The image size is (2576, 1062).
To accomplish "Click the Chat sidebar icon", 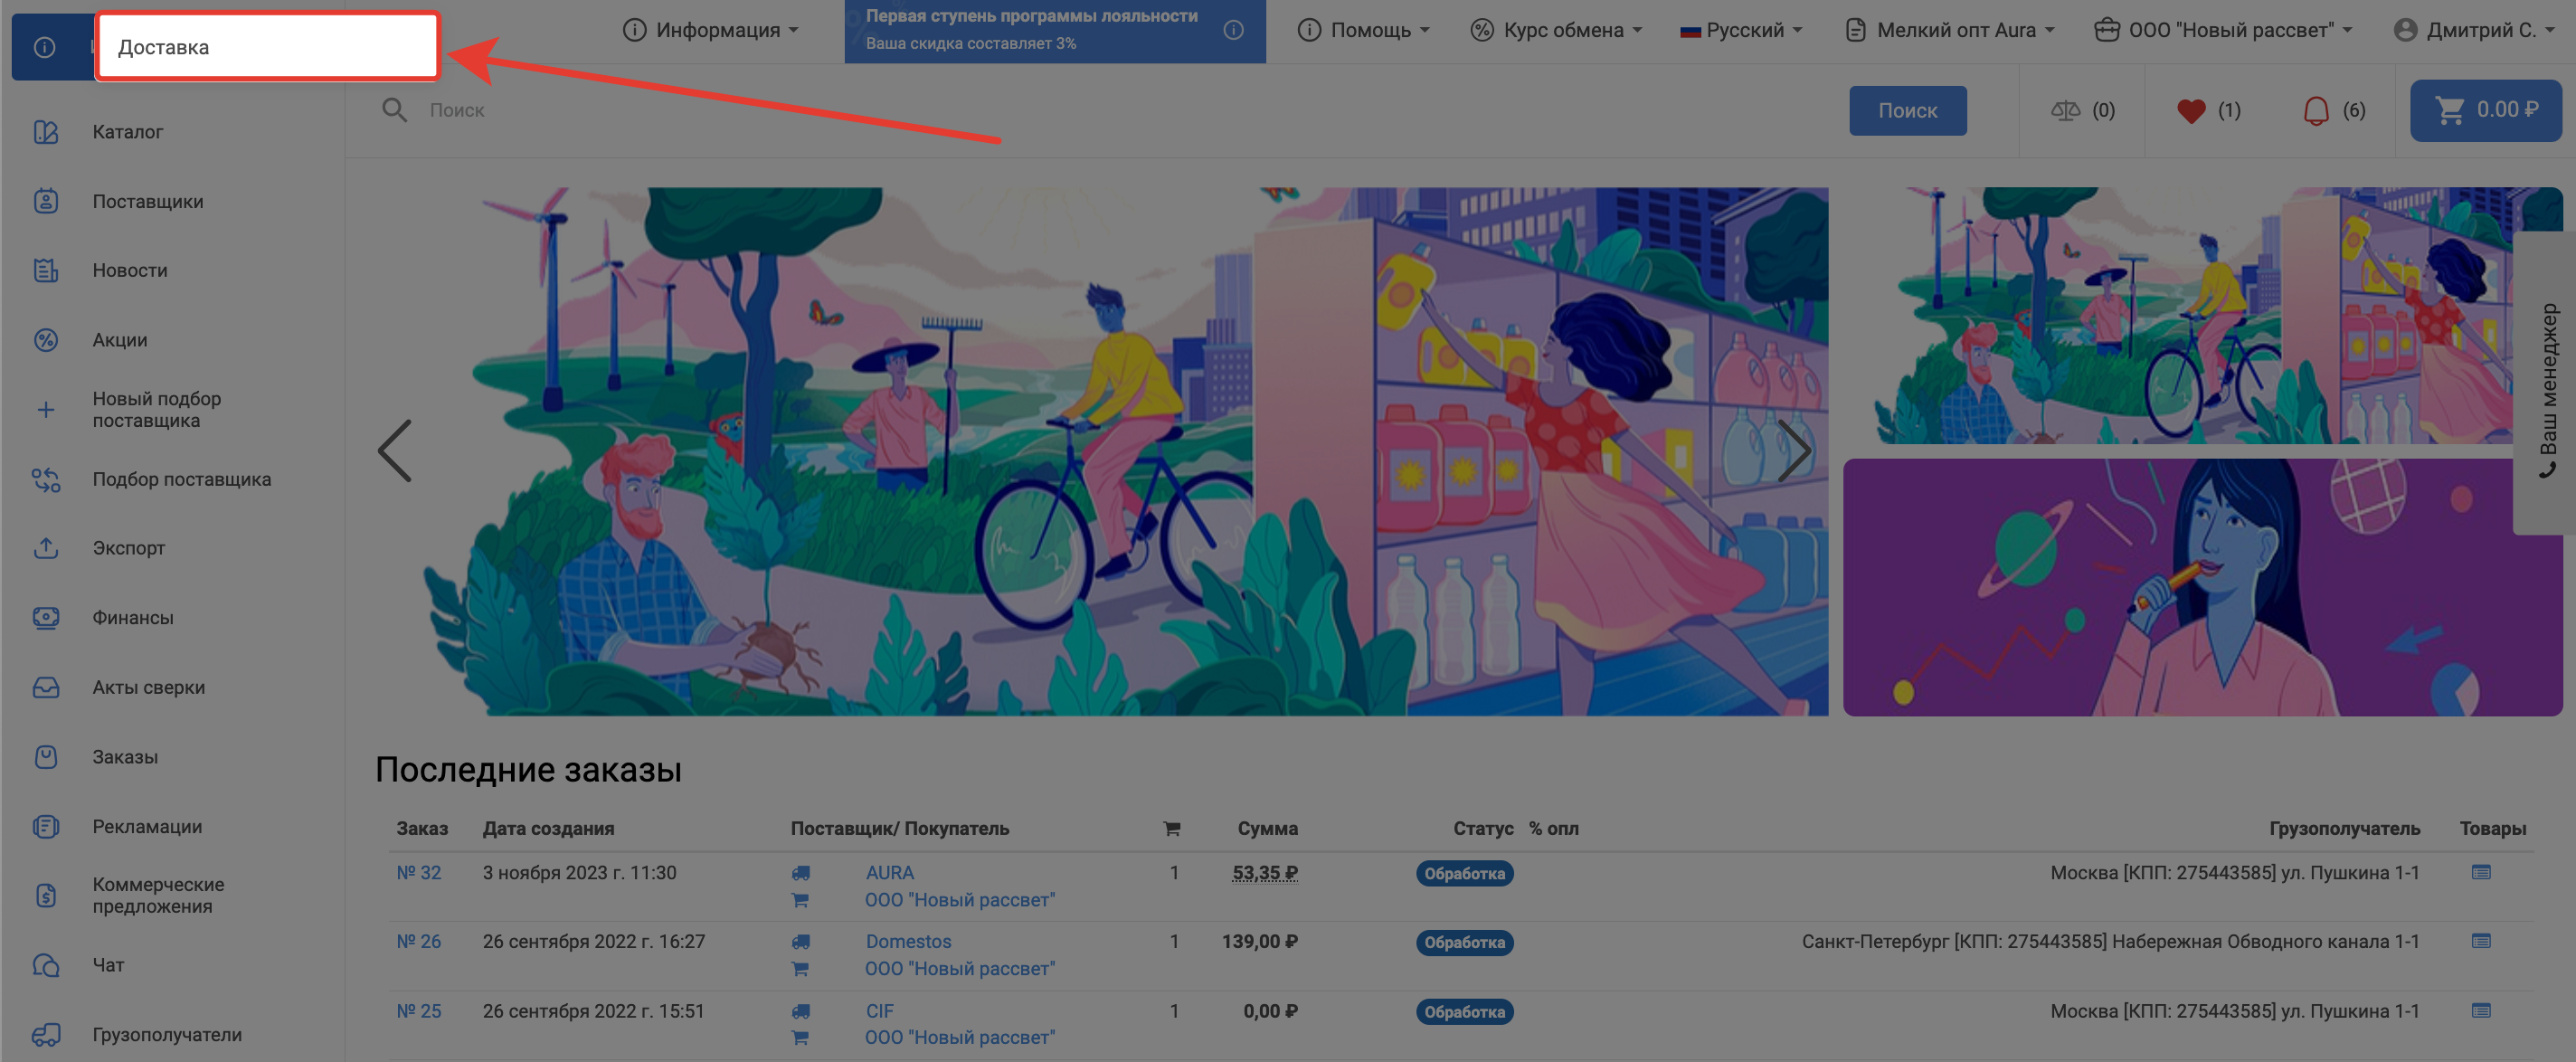I will [x=46, y=965].
